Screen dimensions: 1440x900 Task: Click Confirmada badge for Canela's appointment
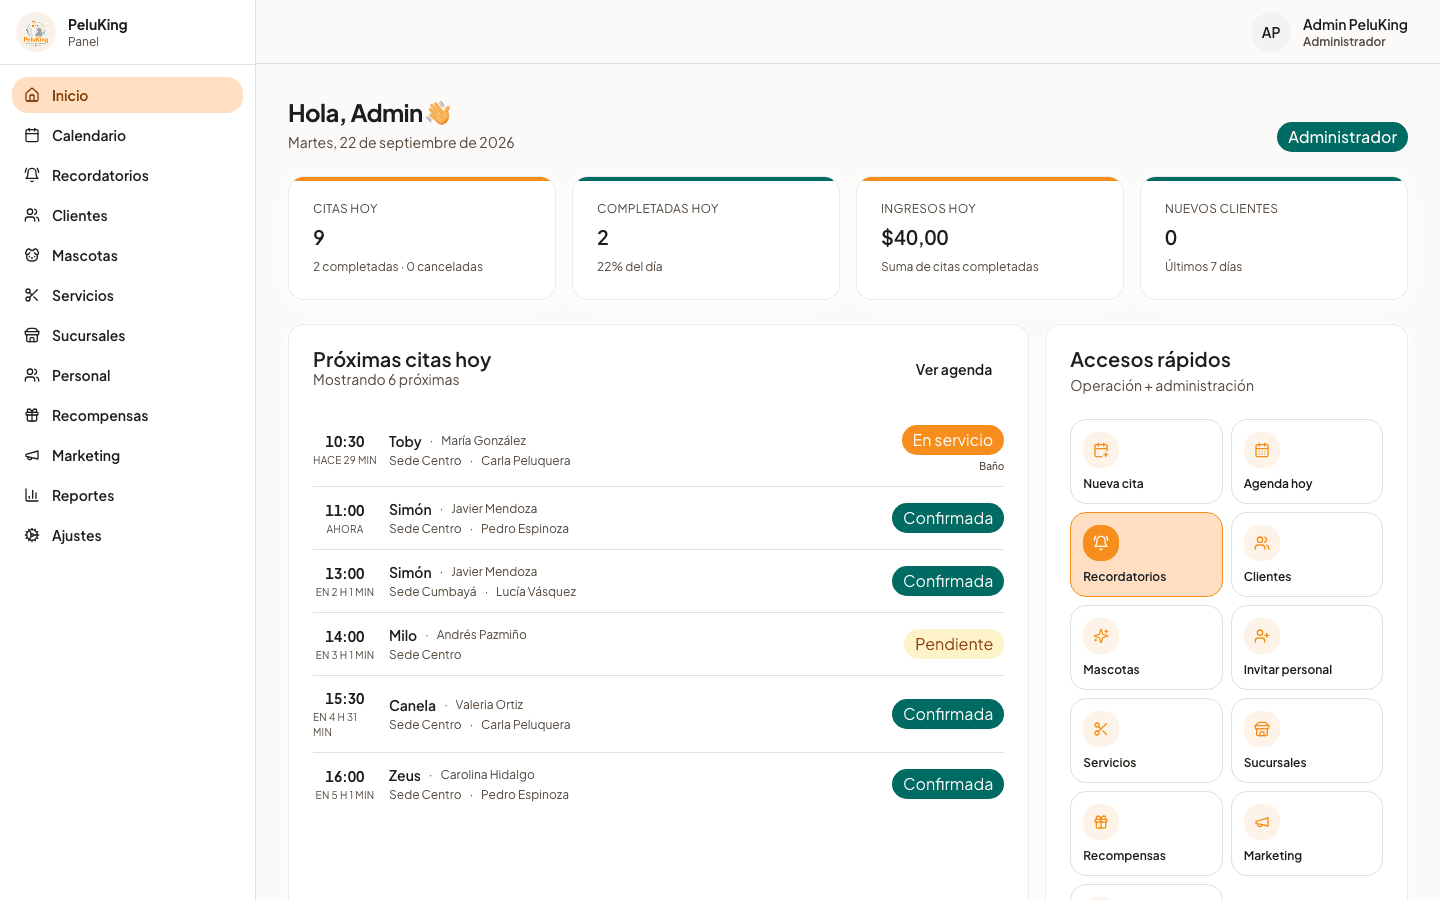pos(948,714)
